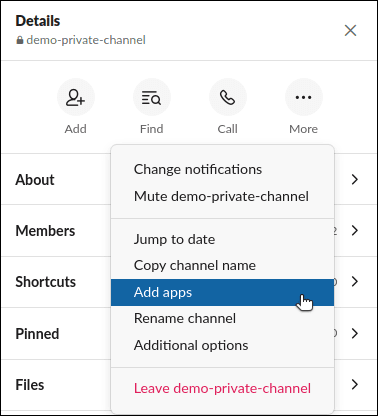Image resolution: width=378 pixels, height=416 pixels.
Task: Click the demo-private-channel name in header
Action: pyautogui.click(x=86, y=40)
